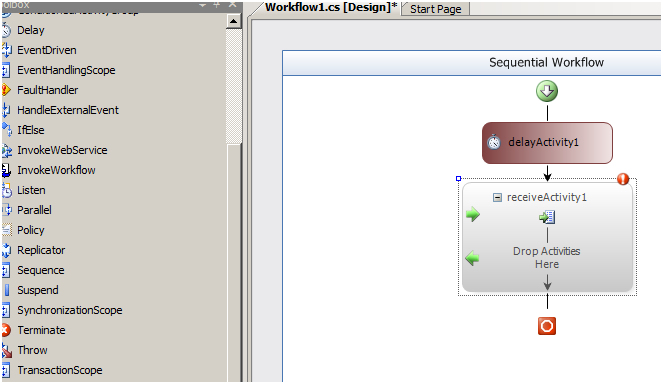
Task: Select the IfElse branch icon
Action: click(6, 130)
